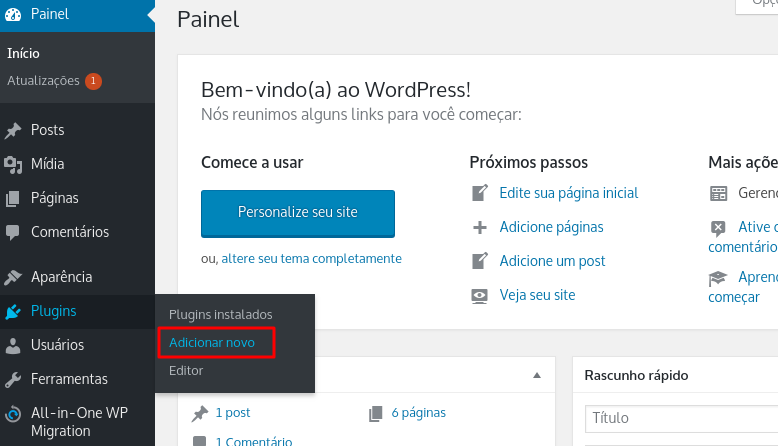The width and height of the screenshot is (778, 446).
Task: Focus the Título input in Rascunho rápido
Action: click(681, 419)
